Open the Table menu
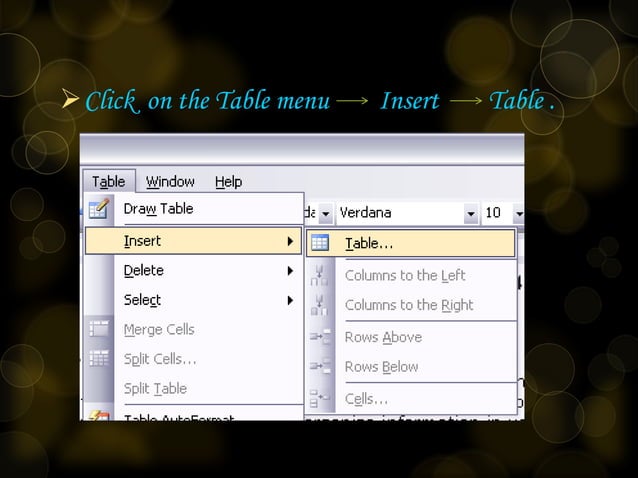Viewport: 638px width, 478px height. pyautogui.click(x=109, y=181)
